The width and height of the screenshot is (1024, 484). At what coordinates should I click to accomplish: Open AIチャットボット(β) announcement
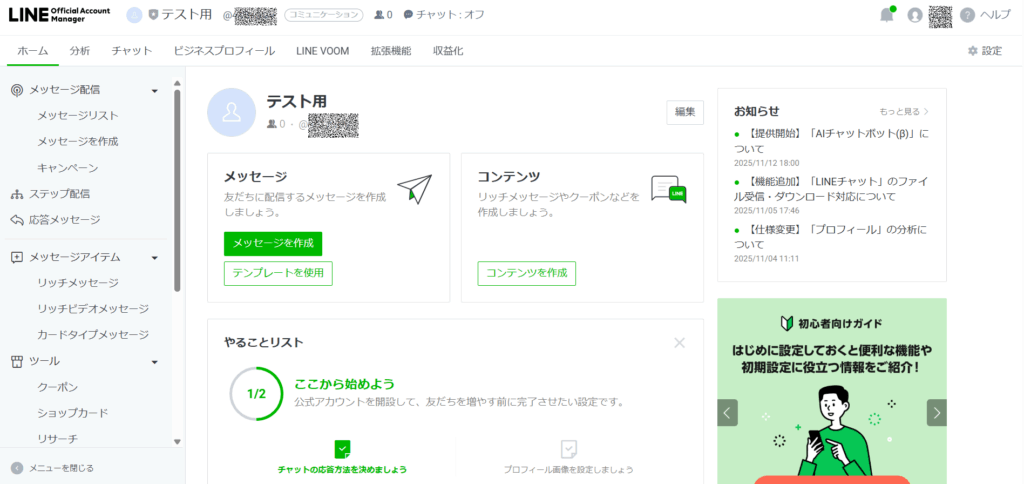(x=831, y=141)
